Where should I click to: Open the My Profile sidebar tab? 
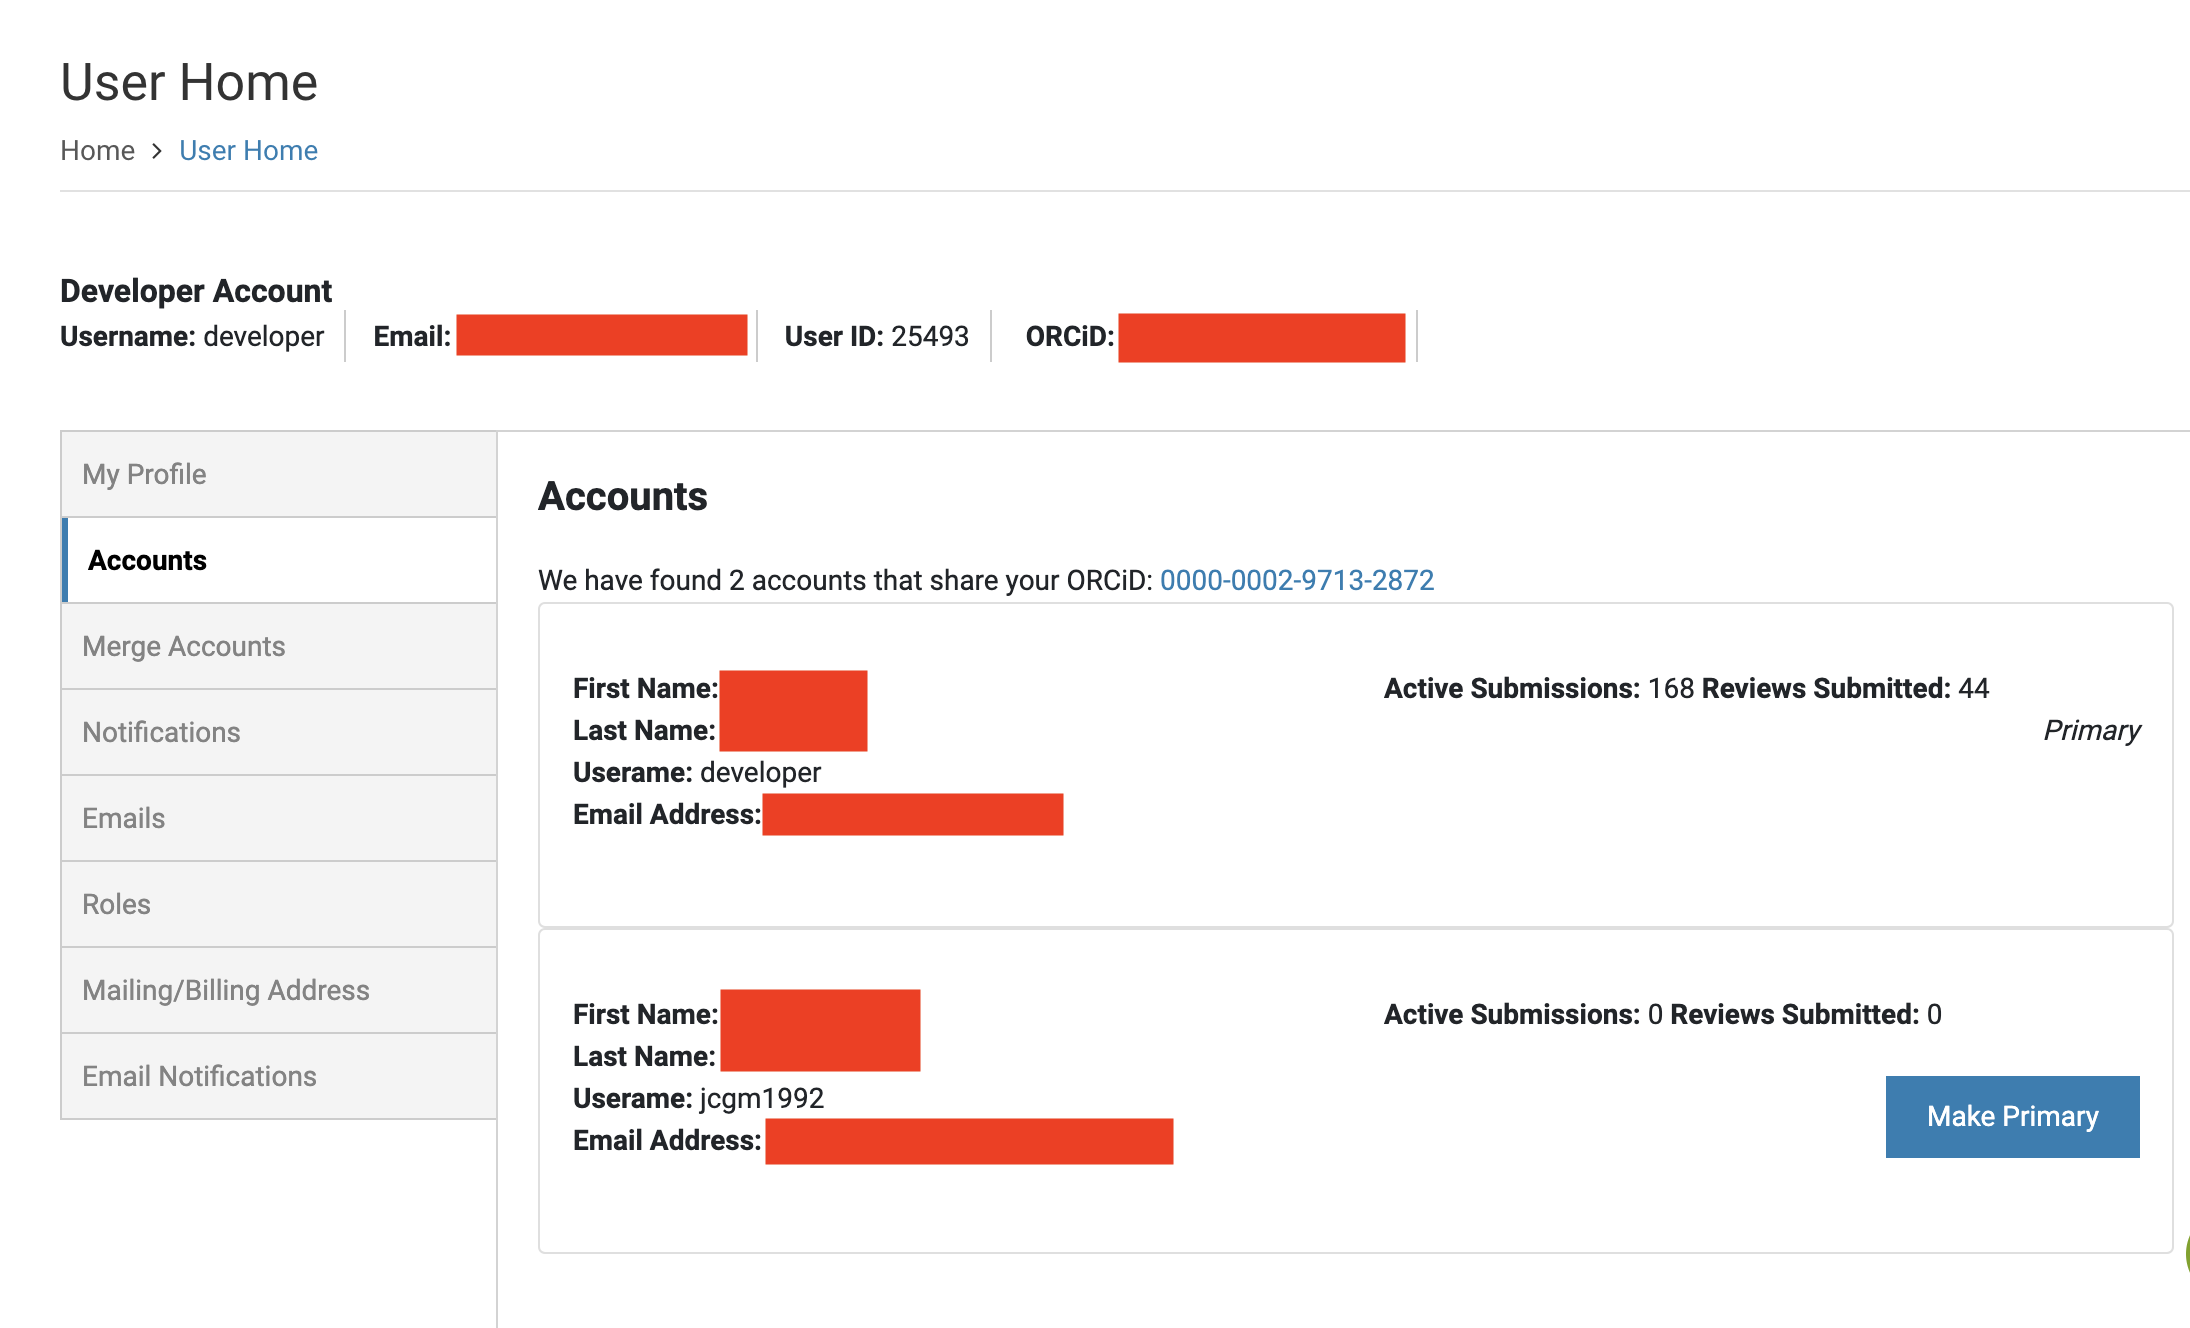pyautogui.click(x=145, y=474)
